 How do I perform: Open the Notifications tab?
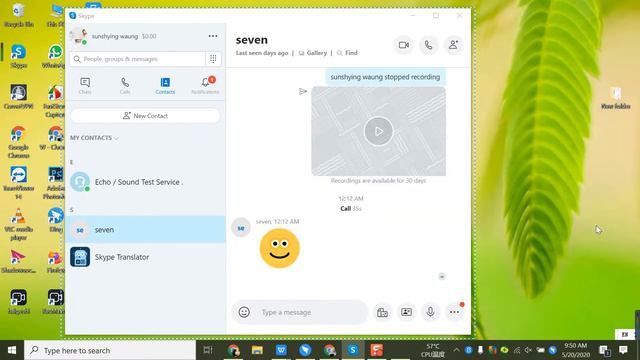pyautogui.click(x=205, y=86)
